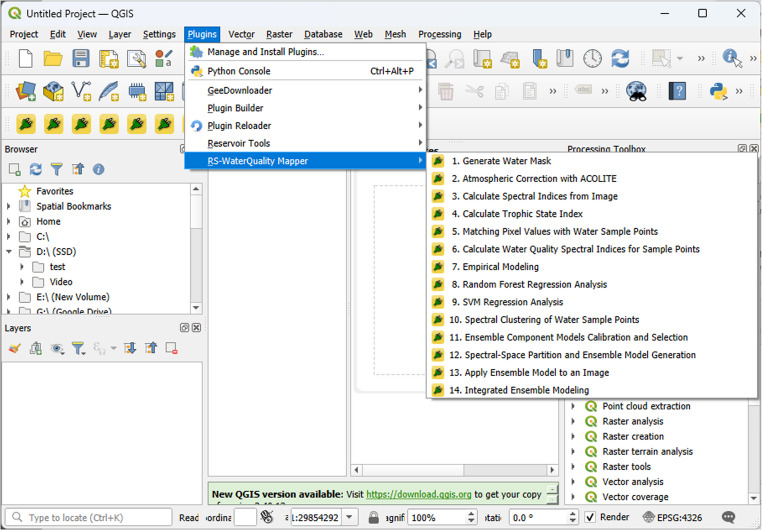Open project via the yellow folder icon

click(x=52, y=58)
